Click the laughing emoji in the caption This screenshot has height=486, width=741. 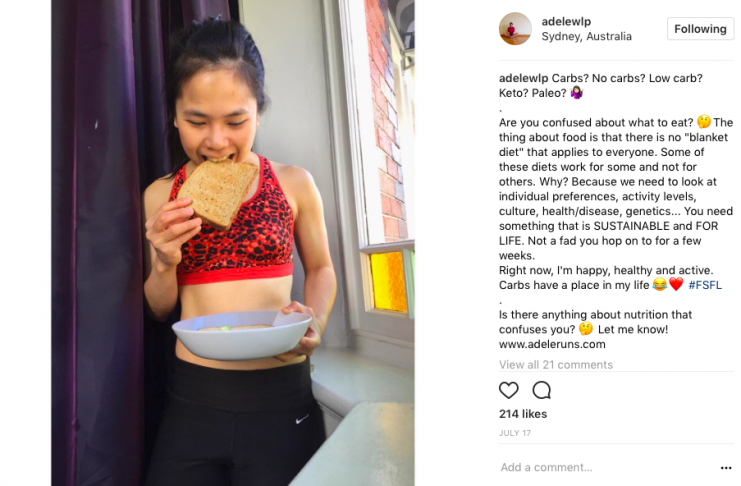pos(659,284)
